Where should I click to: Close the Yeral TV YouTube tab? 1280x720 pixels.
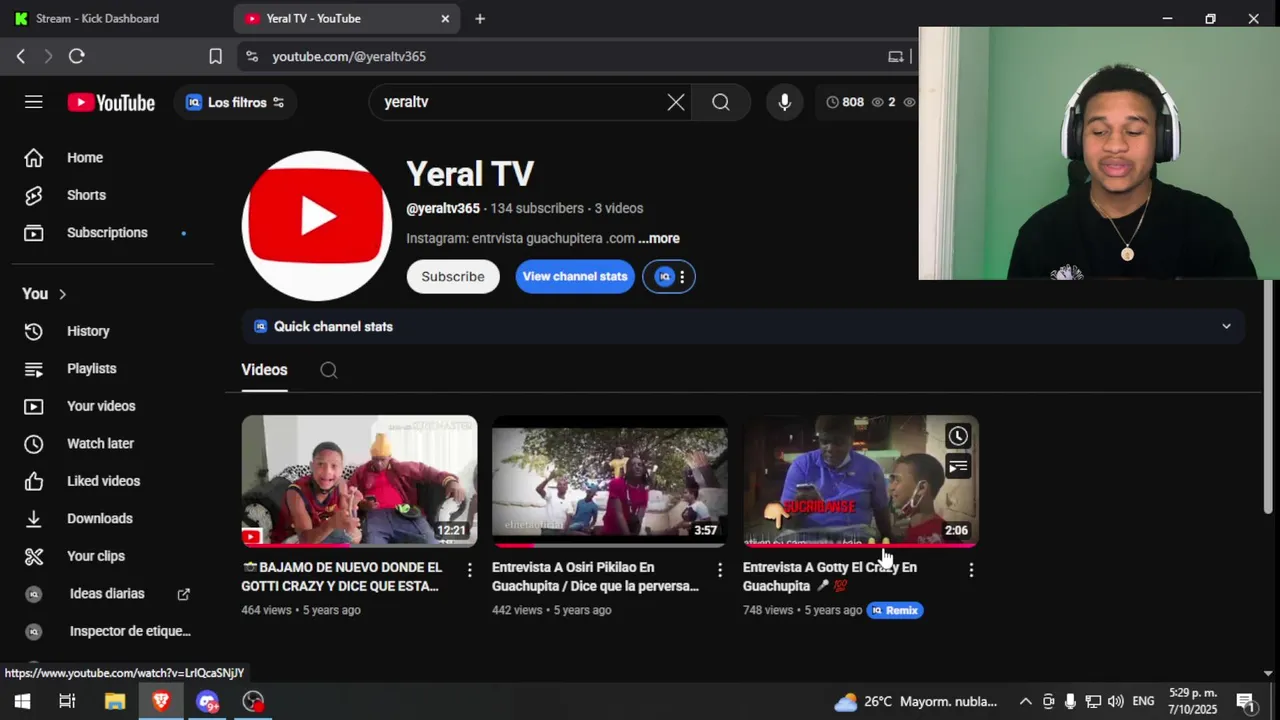[x=445, y=18]
